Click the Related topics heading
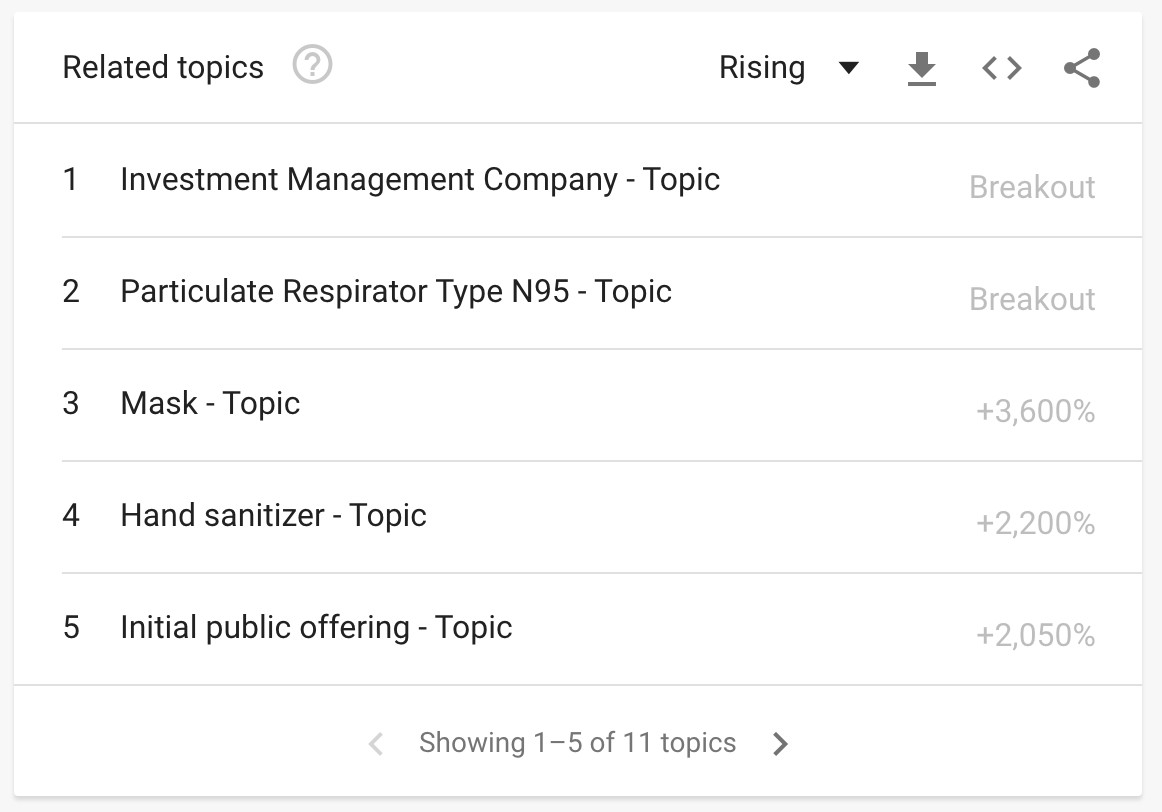Image resolution: width=1162 pixels, height=812 pixels. coord(163,68)
